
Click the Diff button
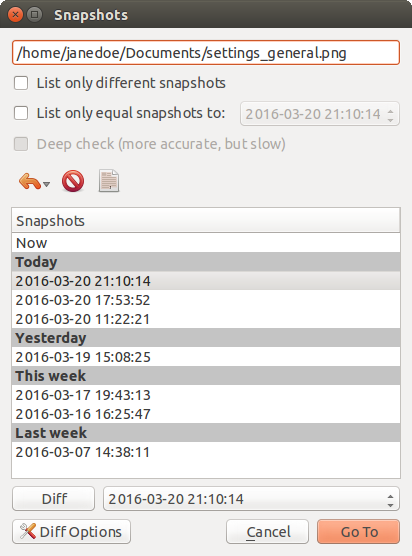54,499
